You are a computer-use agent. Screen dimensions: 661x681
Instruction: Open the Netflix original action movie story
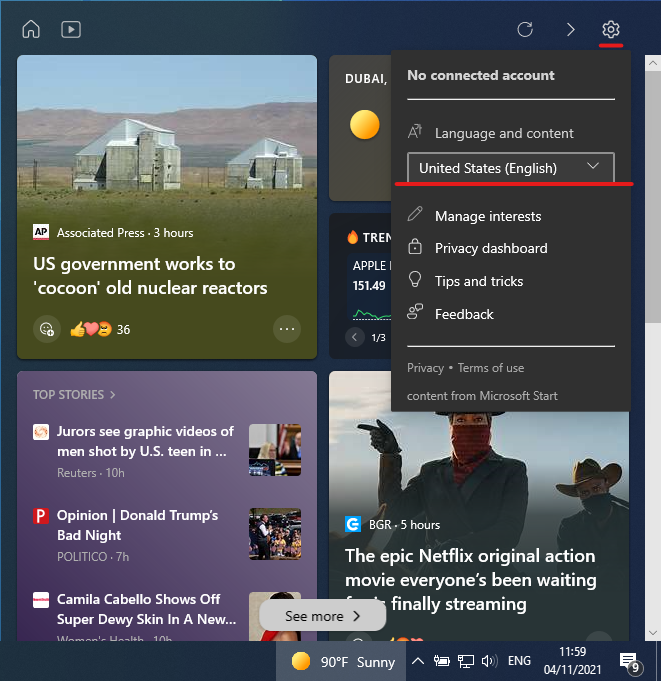pyautogui.click(x=471, y=580)
